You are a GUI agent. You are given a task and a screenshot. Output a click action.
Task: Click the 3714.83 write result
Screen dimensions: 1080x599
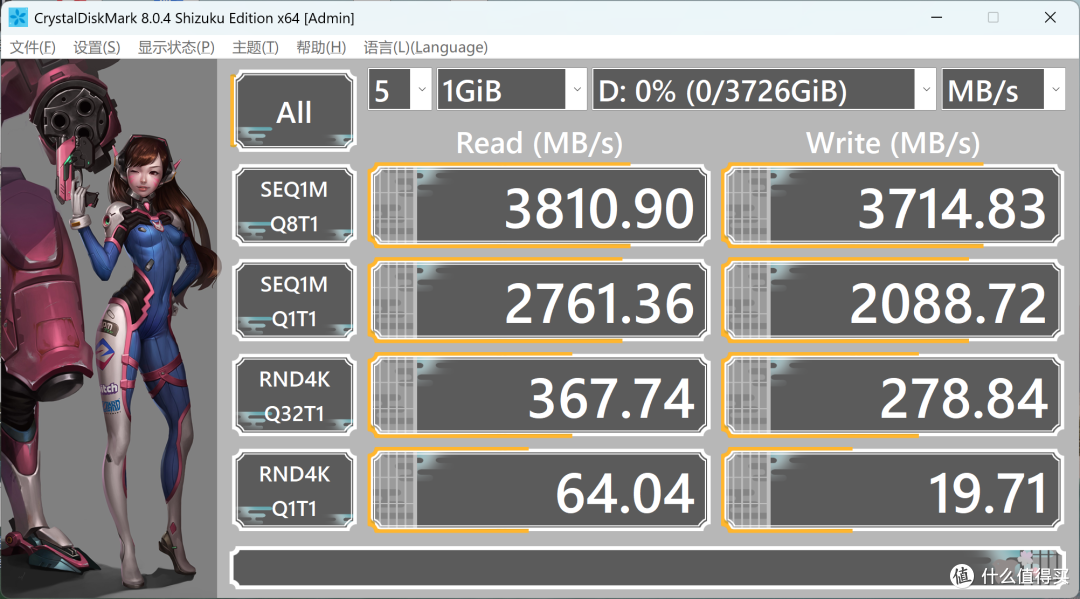pos(893,206)
